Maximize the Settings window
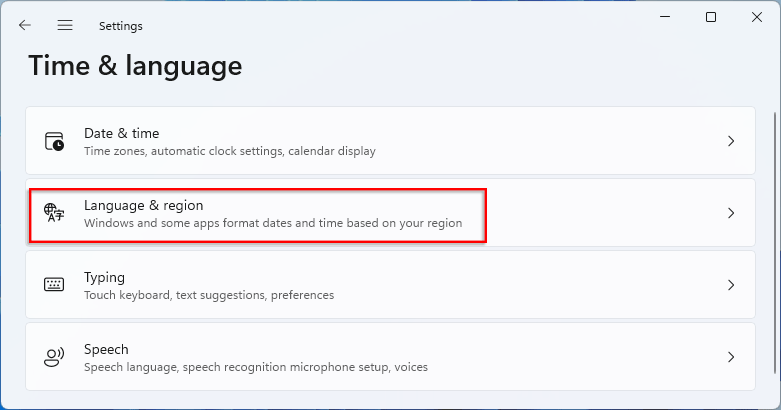Viewport: 781px width, 410px height. click(x=711, y=17)
